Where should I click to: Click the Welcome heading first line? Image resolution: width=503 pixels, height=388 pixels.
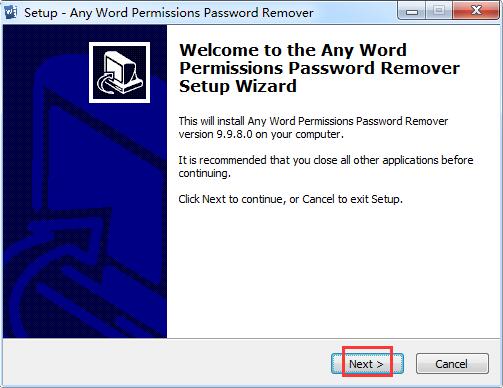(293, 50)
